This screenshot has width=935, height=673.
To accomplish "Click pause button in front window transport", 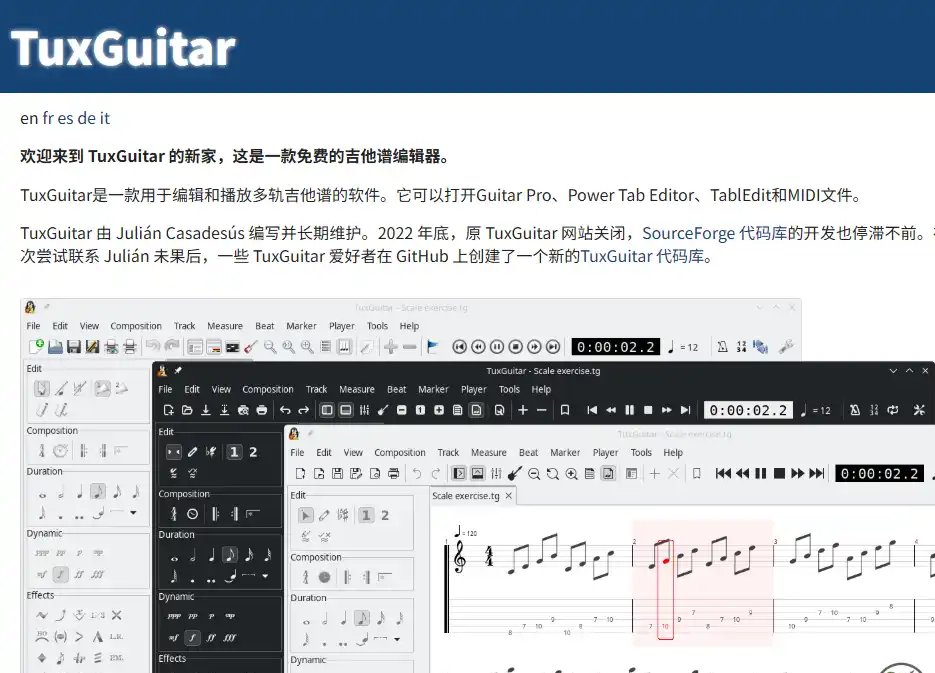I will tap(760, 474).
